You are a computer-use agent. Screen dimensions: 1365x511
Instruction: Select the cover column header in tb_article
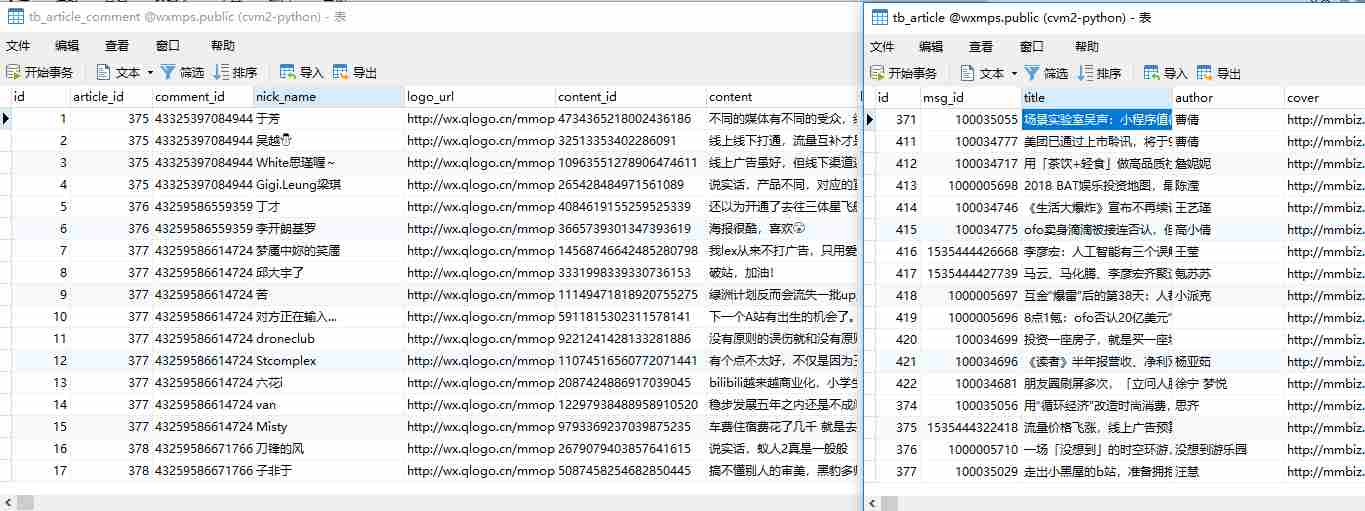coord(1324,98)
